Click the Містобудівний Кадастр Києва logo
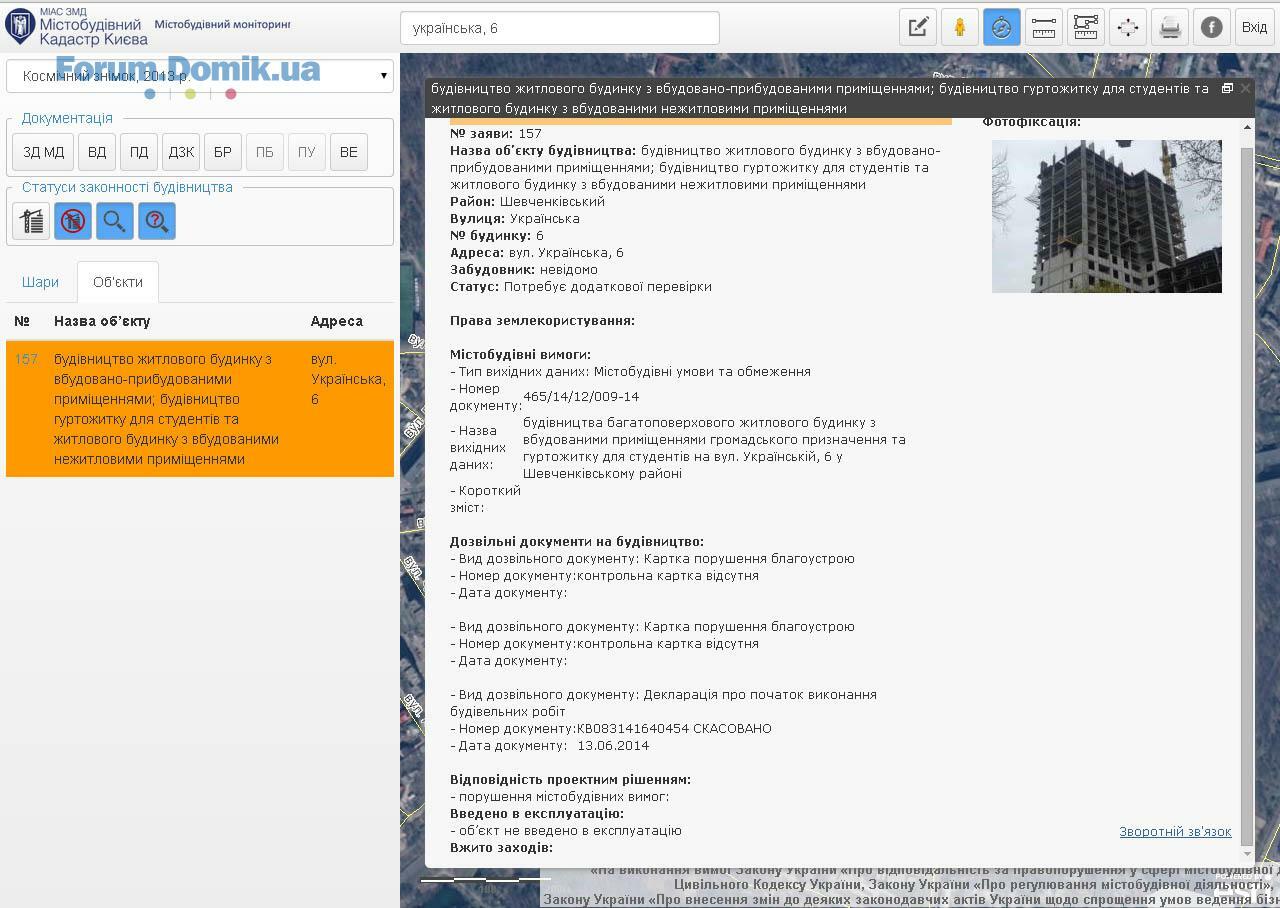 pos(77,27)
